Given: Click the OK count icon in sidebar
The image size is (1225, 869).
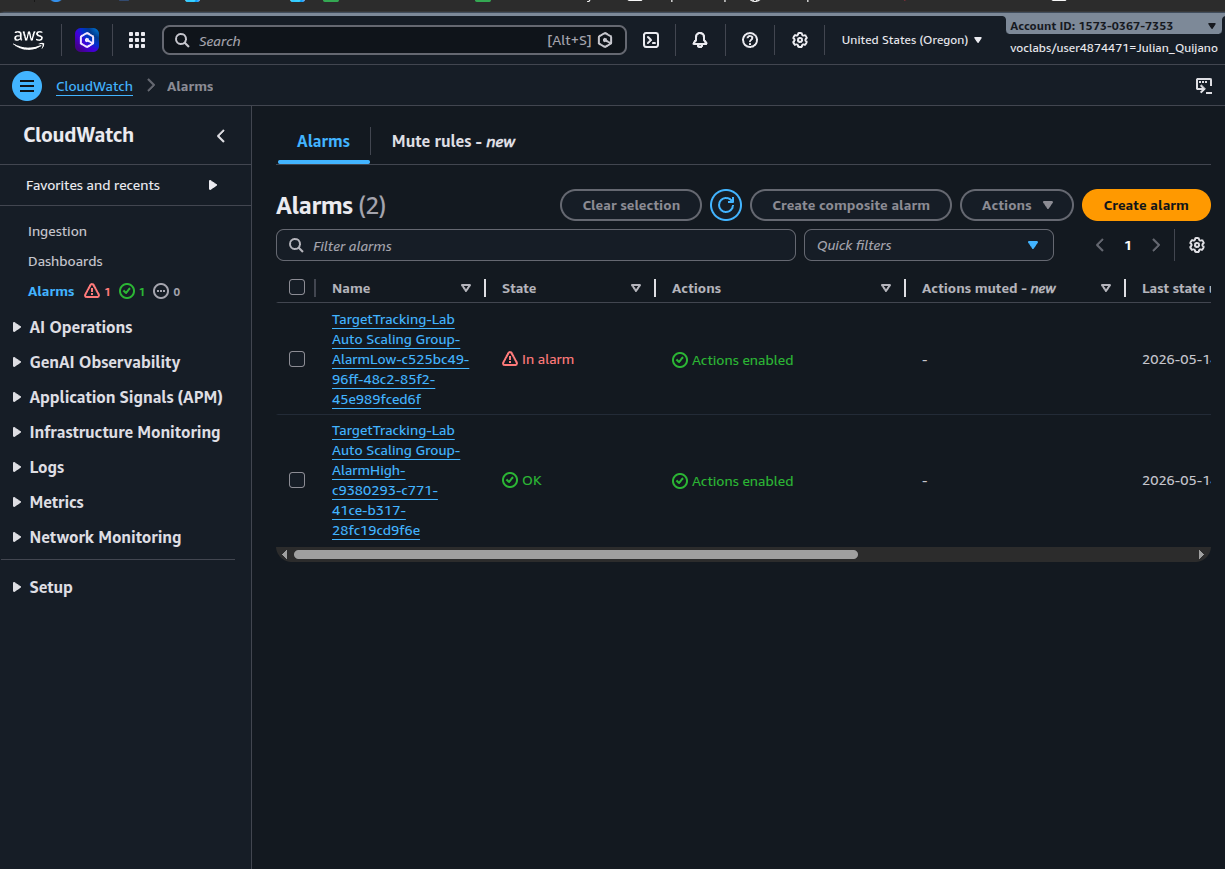Looking at the screenshot, I should tap(126, 291).
